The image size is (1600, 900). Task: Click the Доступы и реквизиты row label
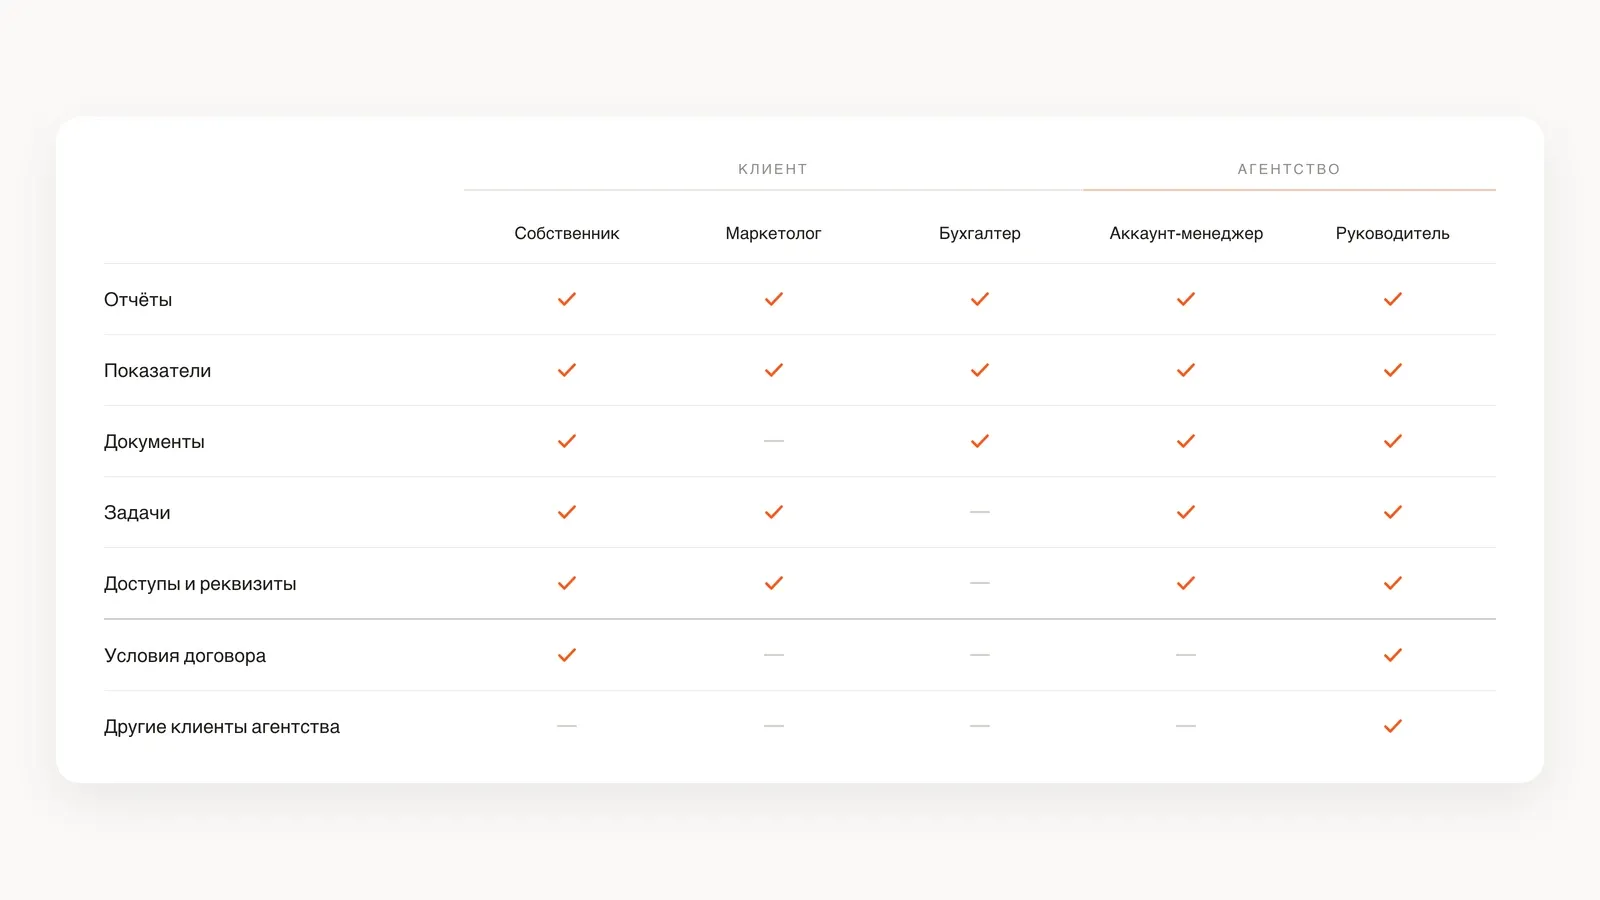(x=200, y=584)
